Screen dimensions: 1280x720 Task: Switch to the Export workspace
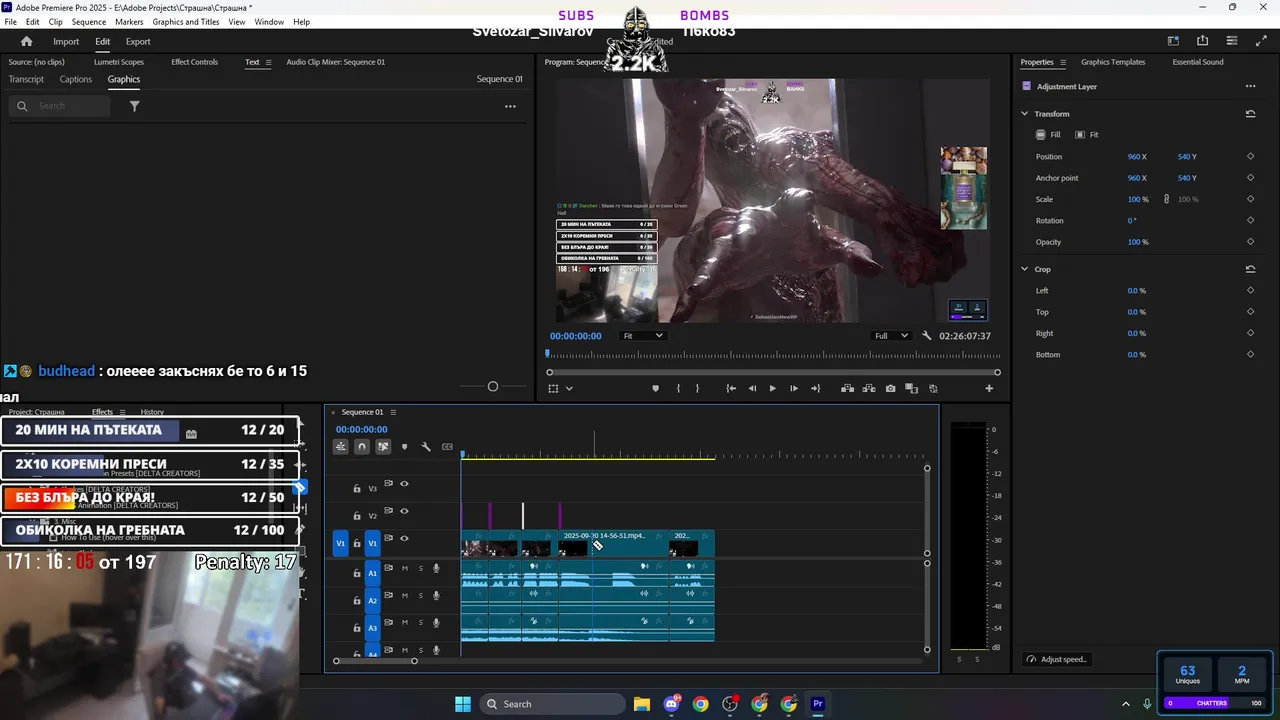138,41
